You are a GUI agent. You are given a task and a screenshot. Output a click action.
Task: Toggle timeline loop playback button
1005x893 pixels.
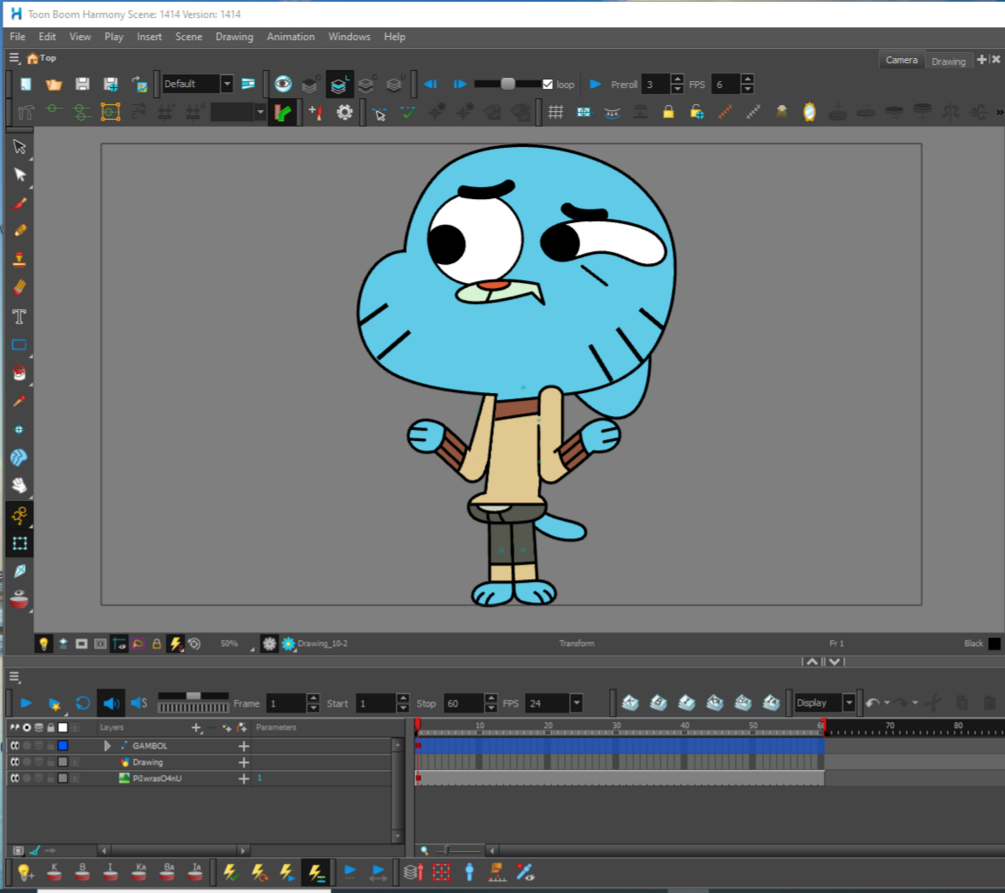[x=83, y=703]
